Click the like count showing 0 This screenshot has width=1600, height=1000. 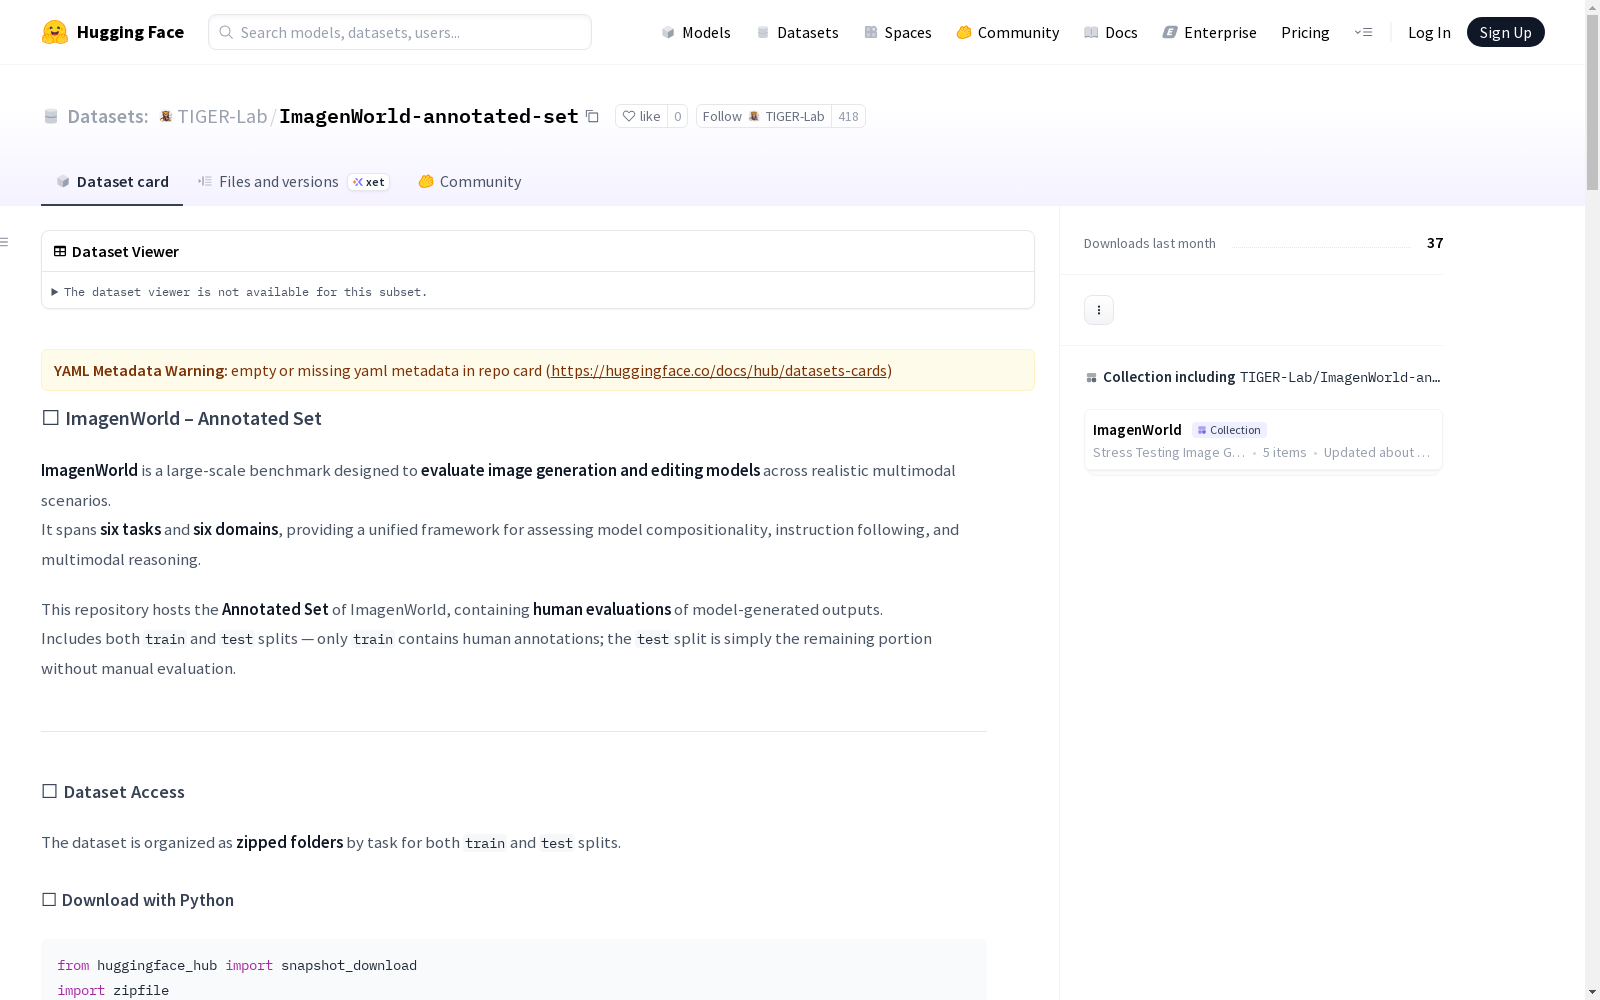(x=677, y=116)
